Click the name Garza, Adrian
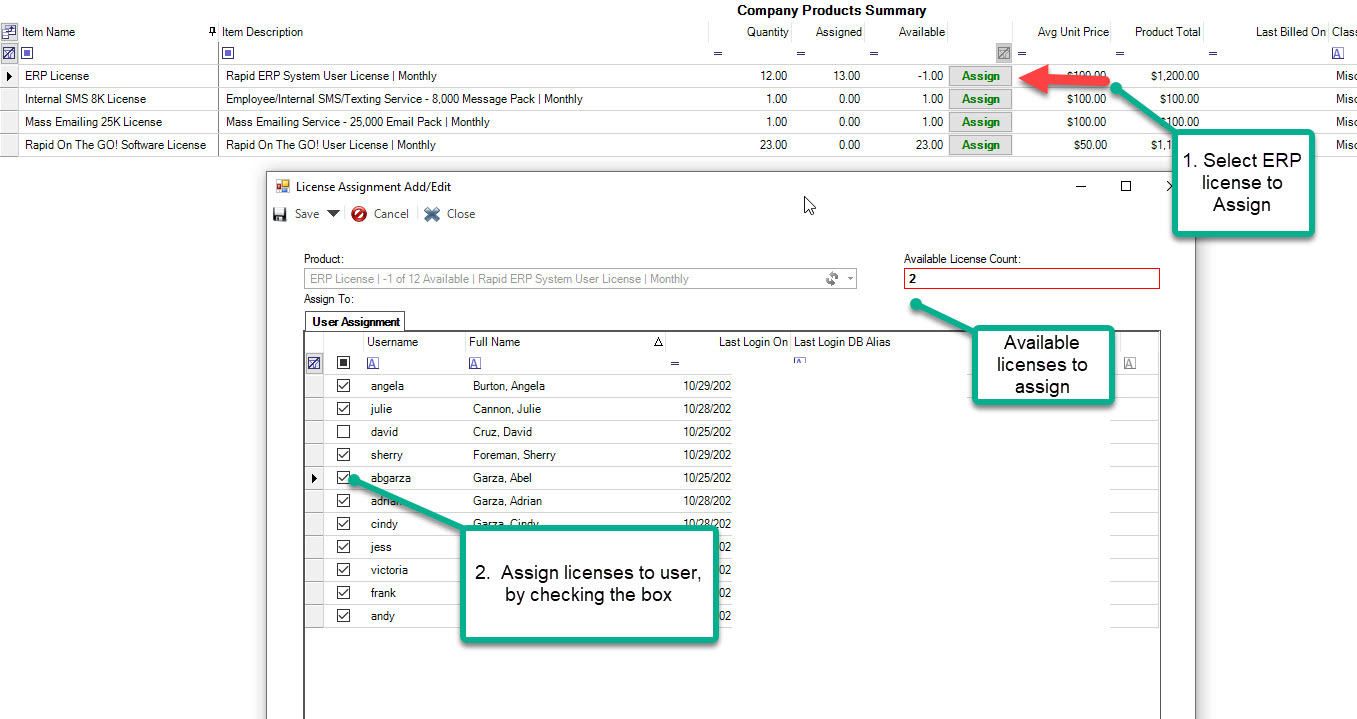Screen dimensions: 1357x719 tap(507, 501)
